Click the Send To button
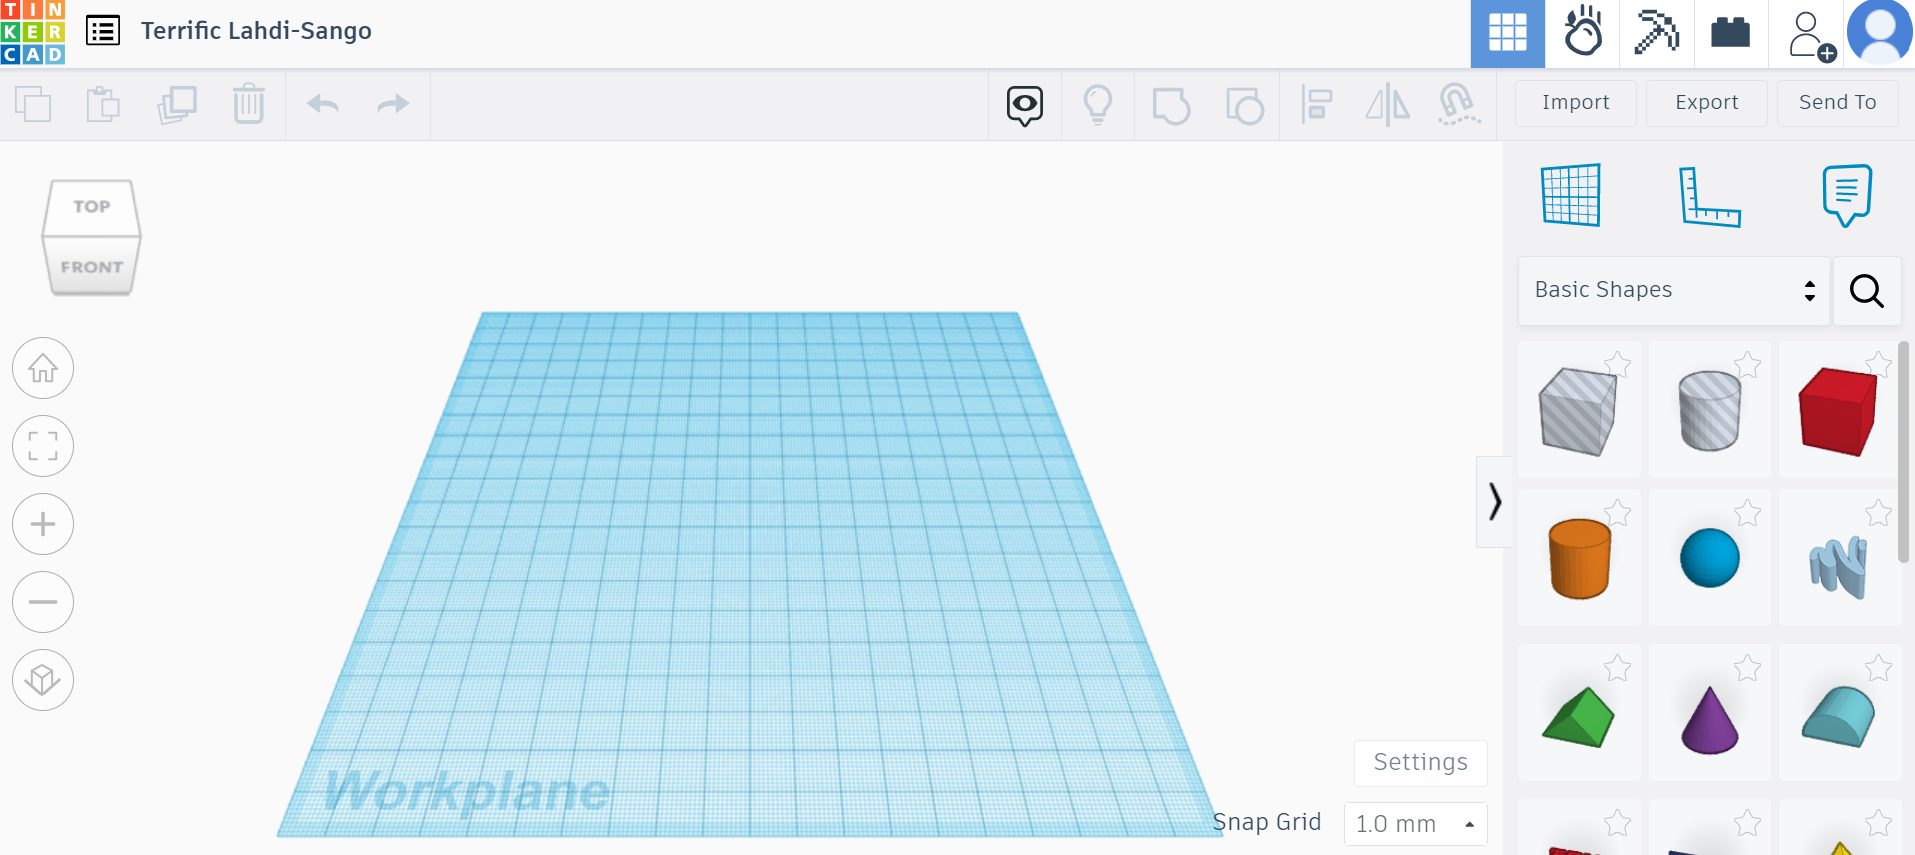The width and height of the screenshot is (1915, 855). [x=1838, y=103]
